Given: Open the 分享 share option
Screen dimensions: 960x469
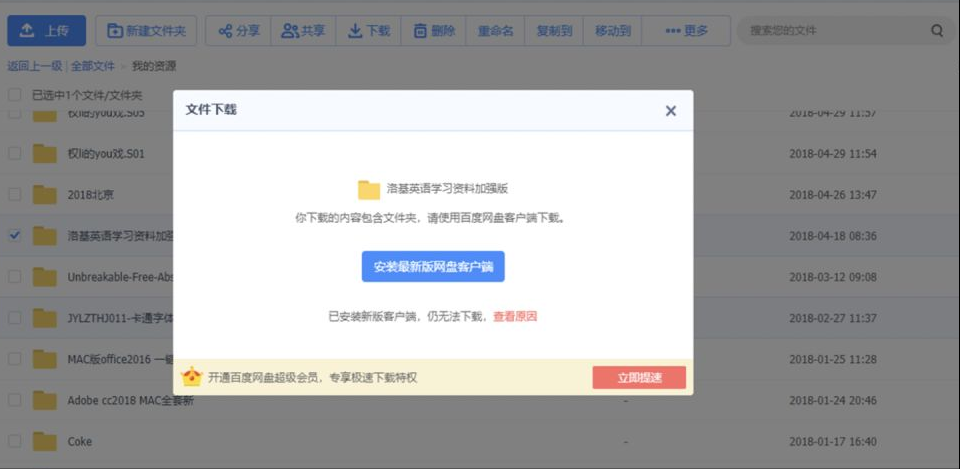Looking at the screenshot, I should [239, 31].
